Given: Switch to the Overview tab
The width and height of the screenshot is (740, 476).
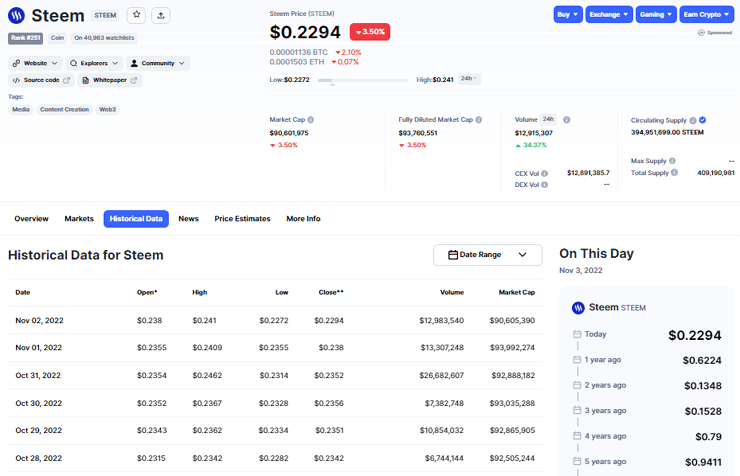Looking at the screenshot, I should [x=31, y=219].
